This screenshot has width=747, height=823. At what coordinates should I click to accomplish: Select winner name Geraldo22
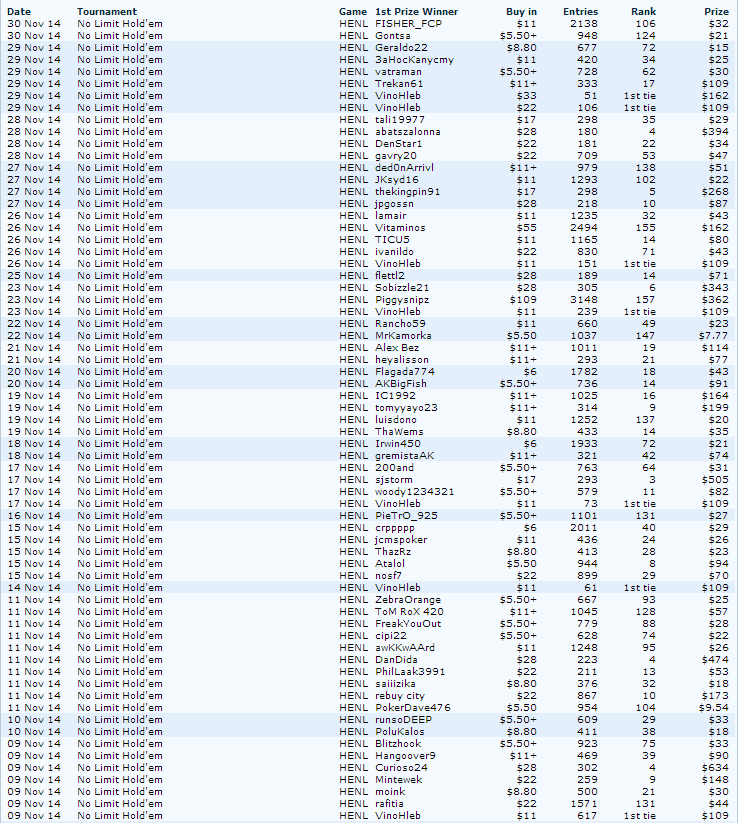click(401, 48)
